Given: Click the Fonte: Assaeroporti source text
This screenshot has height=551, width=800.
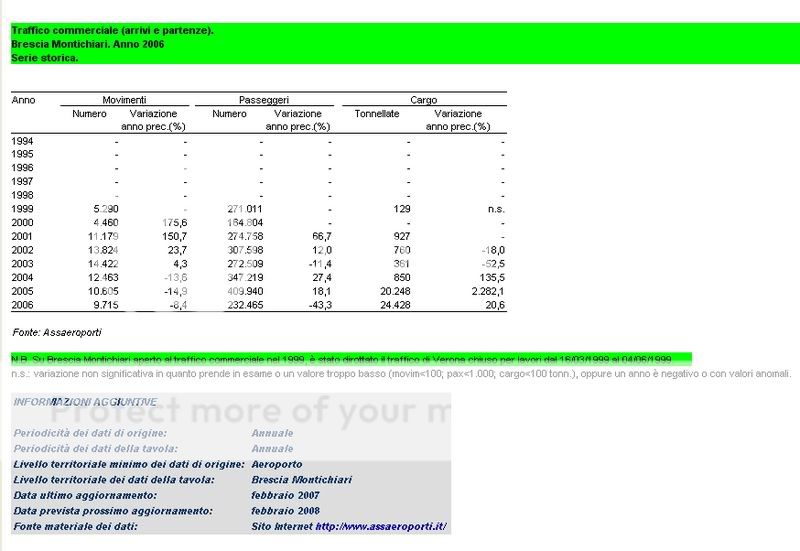Looking at the screenshot, I should 56,331.
